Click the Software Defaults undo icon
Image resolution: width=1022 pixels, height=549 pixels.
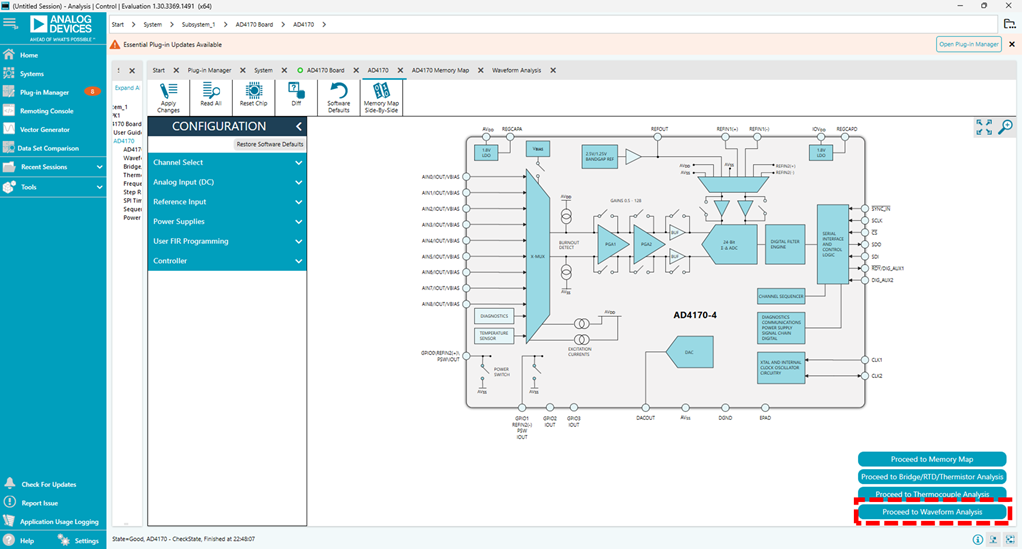pos(339,97)
